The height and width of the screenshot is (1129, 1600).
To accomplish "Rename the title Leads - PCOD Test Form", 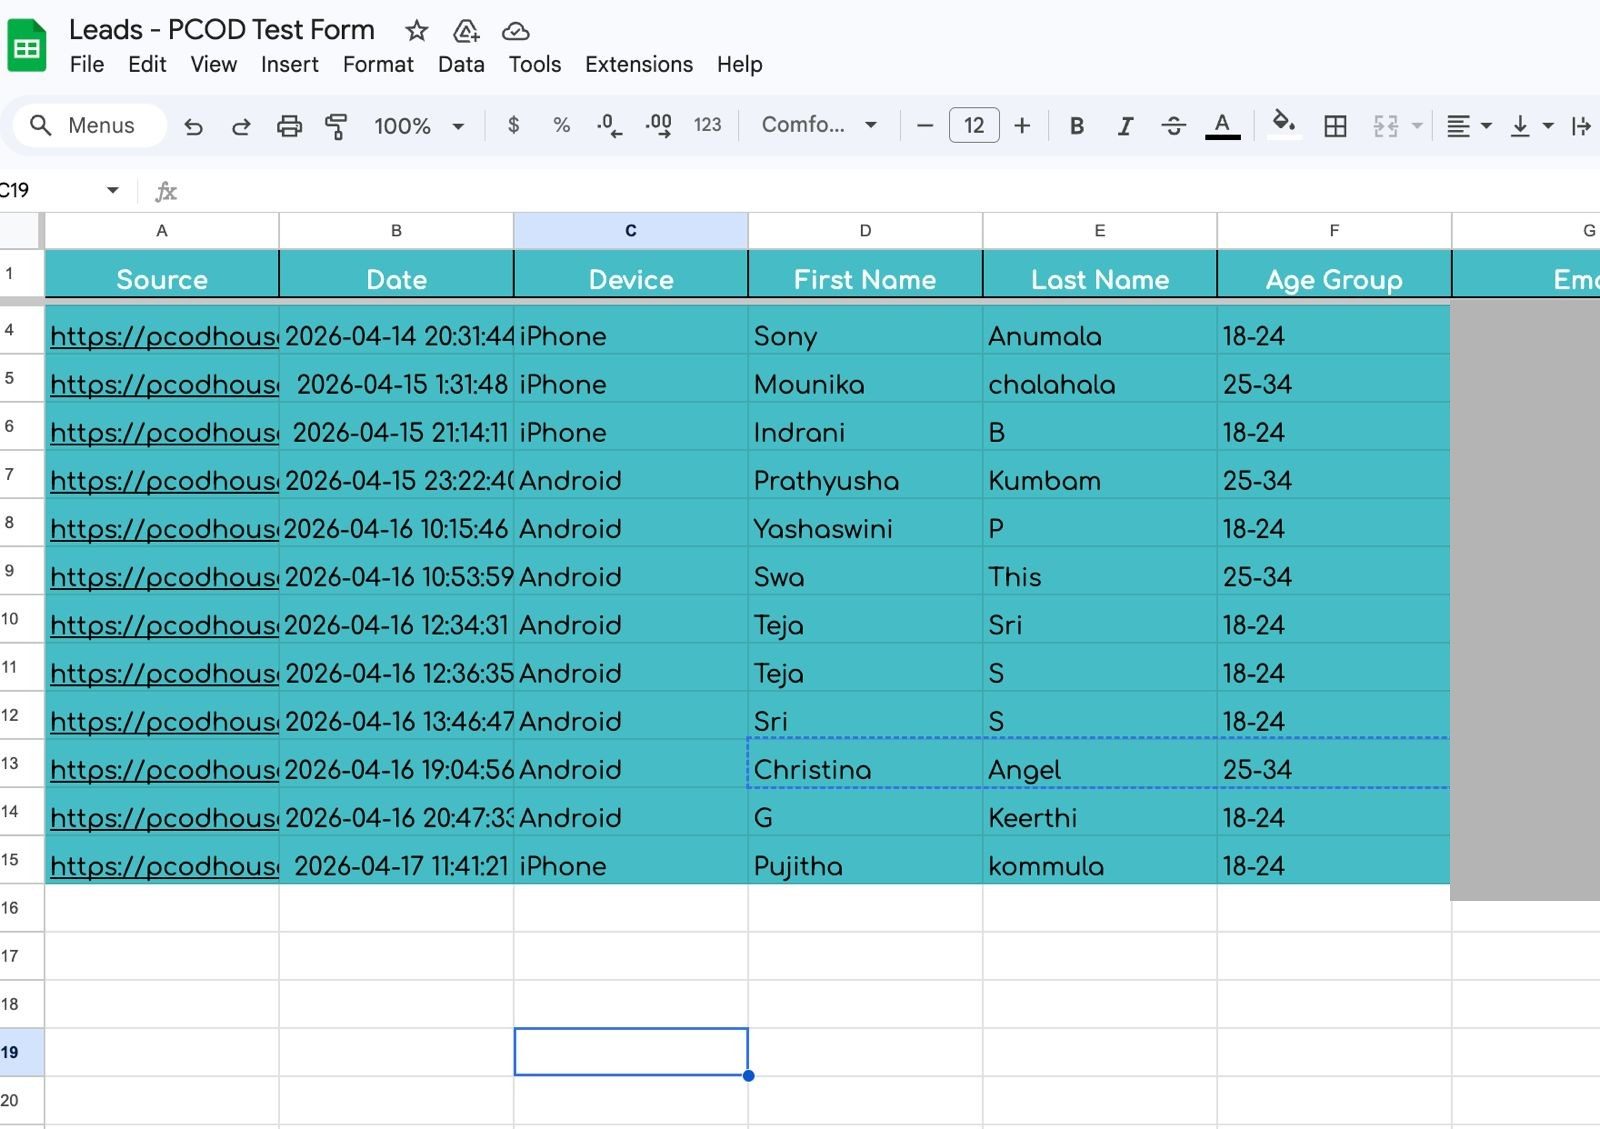I will (222, 30).
